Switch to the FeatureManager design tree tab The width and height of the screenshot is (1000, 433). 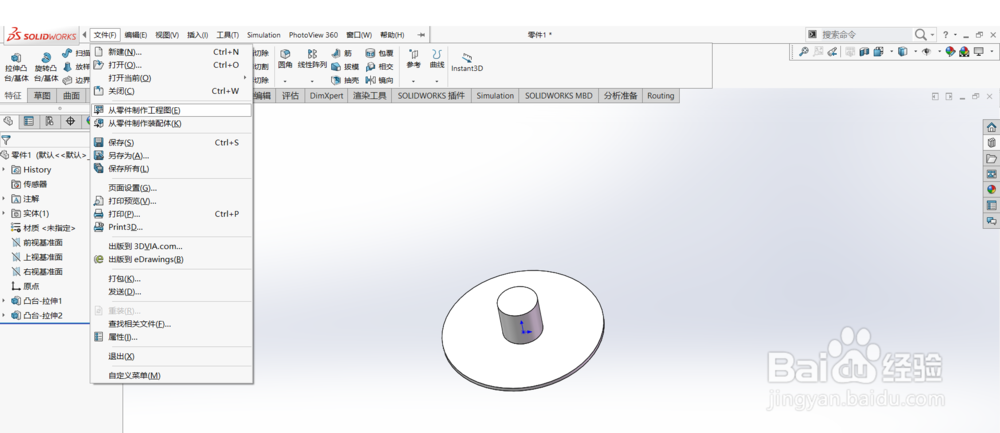coord(8,121)
